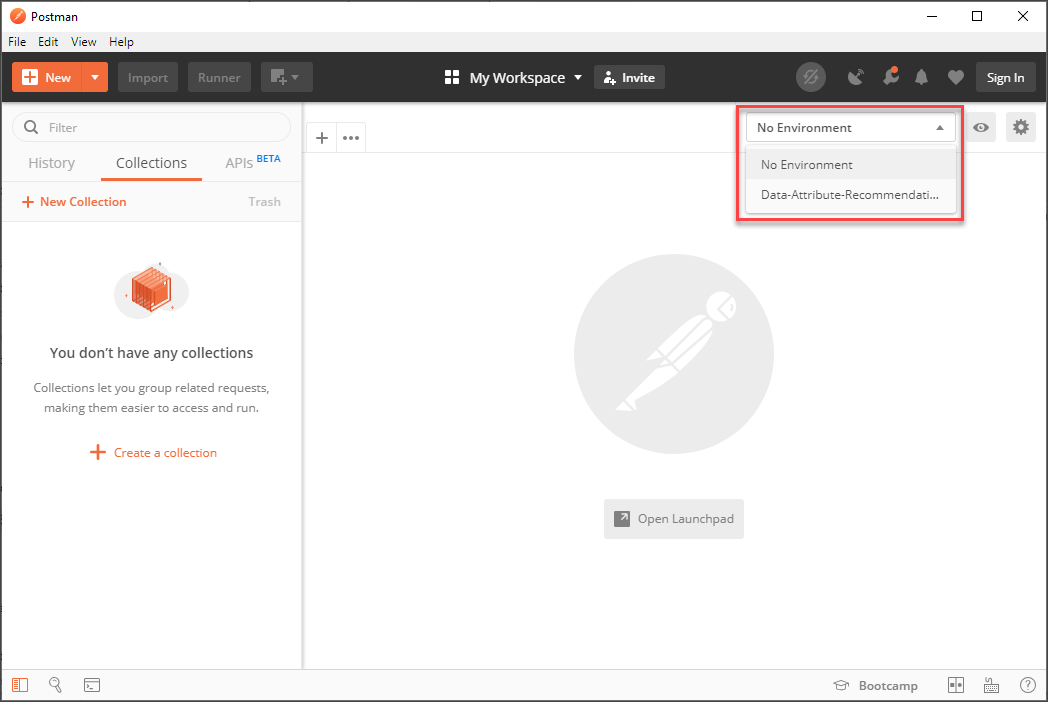This screenshot has height=702, width=1048.
Task: Open the notifications bell
Action: pyautogui.click(x=922, y=78)
